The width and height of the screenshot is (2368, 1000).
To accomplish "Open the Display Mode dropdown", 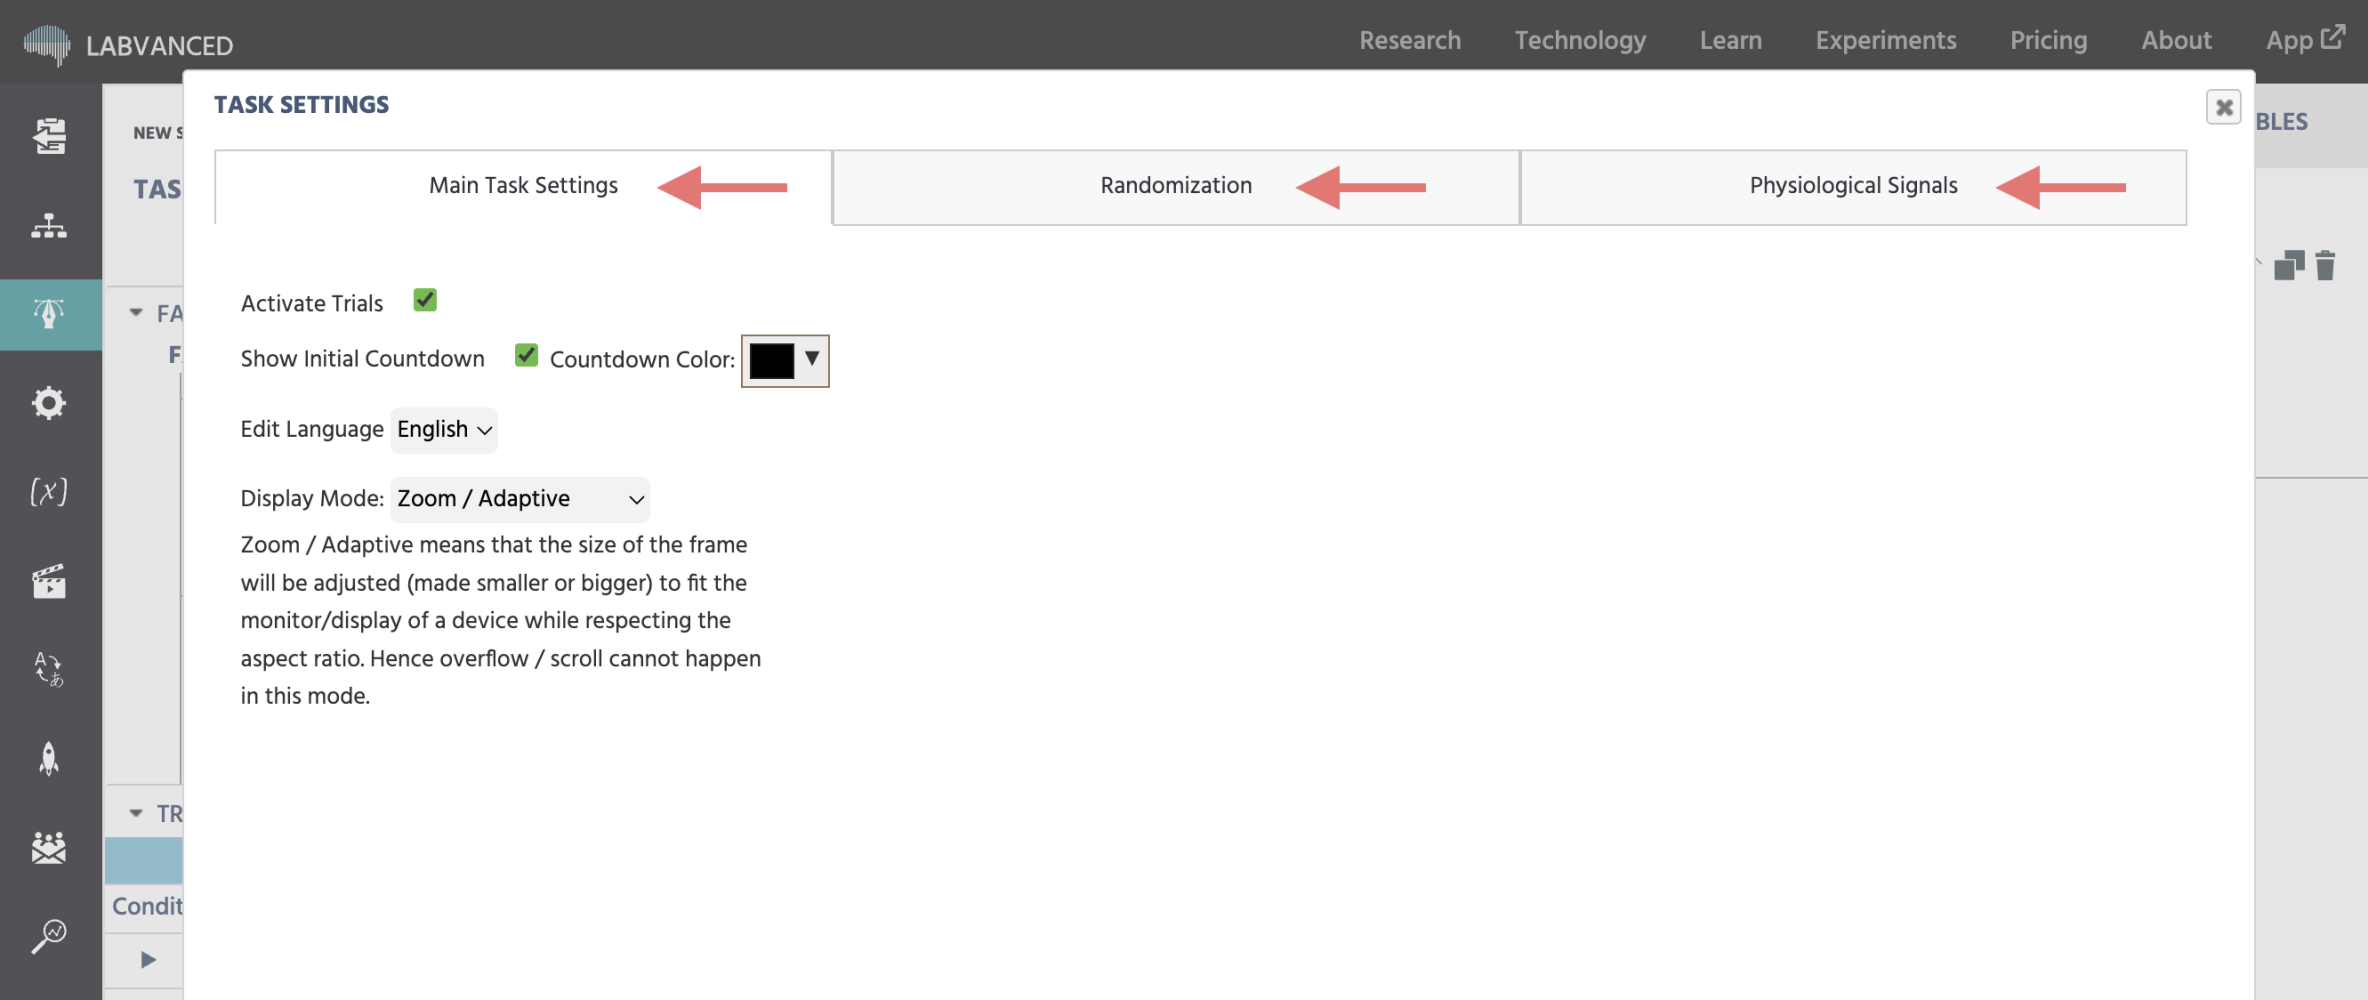I will (518, 498).
